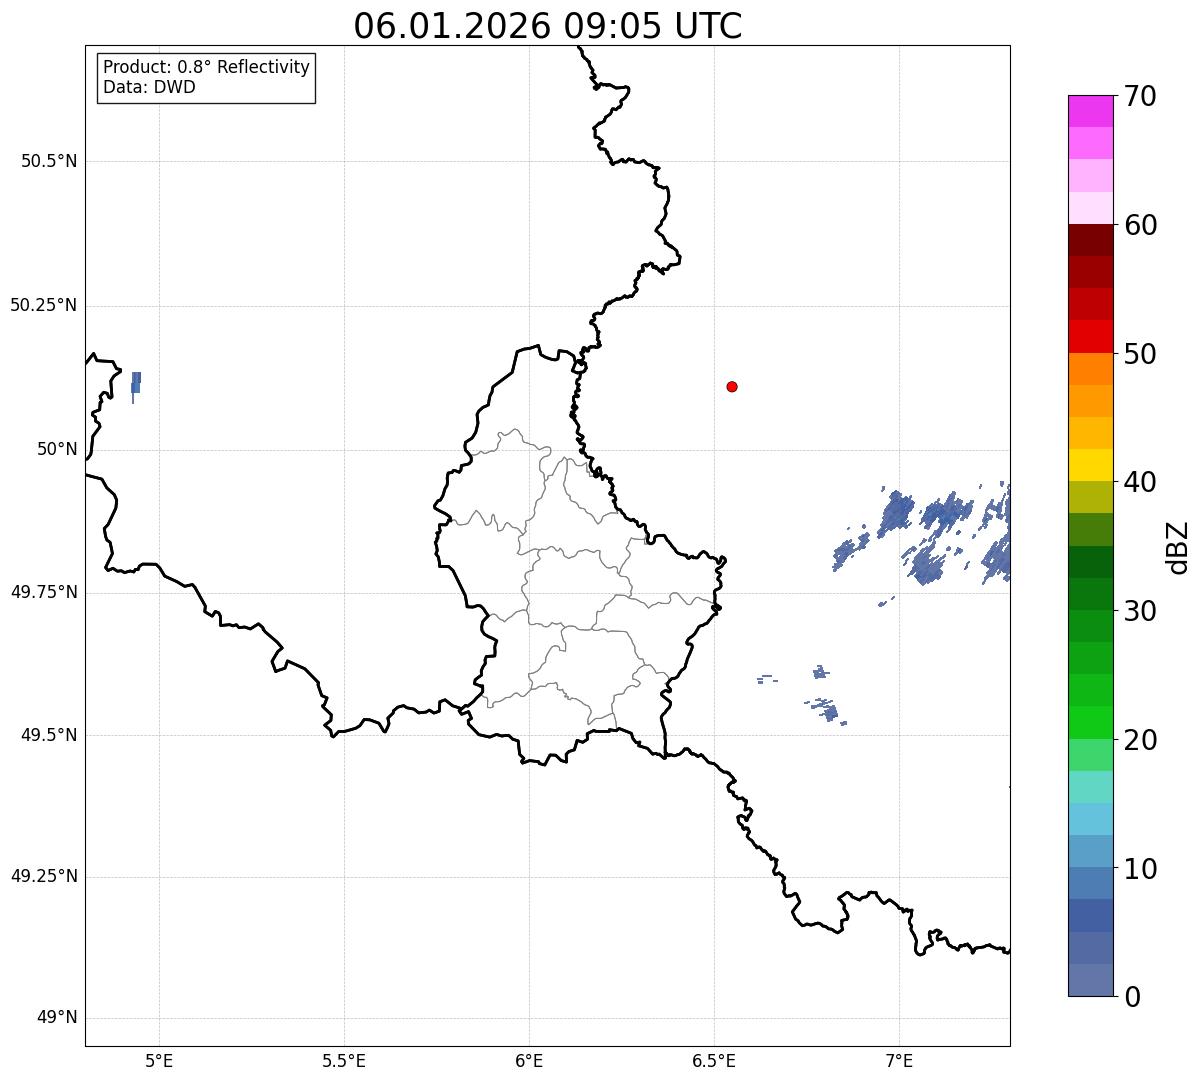Click the Product: 0.8° Reflectivity label
Viewport: 1202px width, 1081px height.
(207, 67)
